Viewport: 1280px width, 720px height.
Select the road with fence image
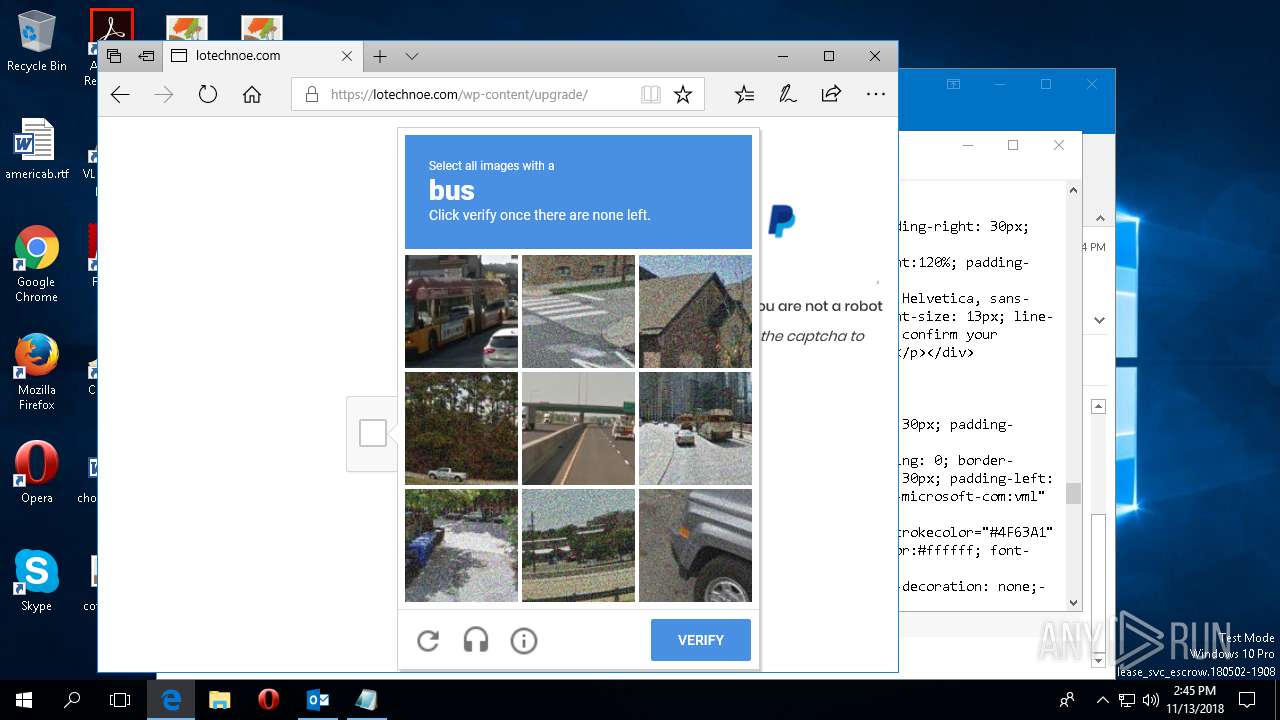[578, 545]
